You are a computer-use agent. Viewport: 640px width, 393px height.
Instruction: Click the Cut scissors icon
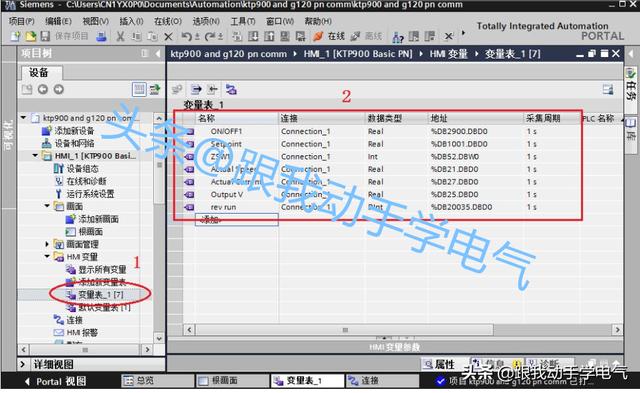120,36
